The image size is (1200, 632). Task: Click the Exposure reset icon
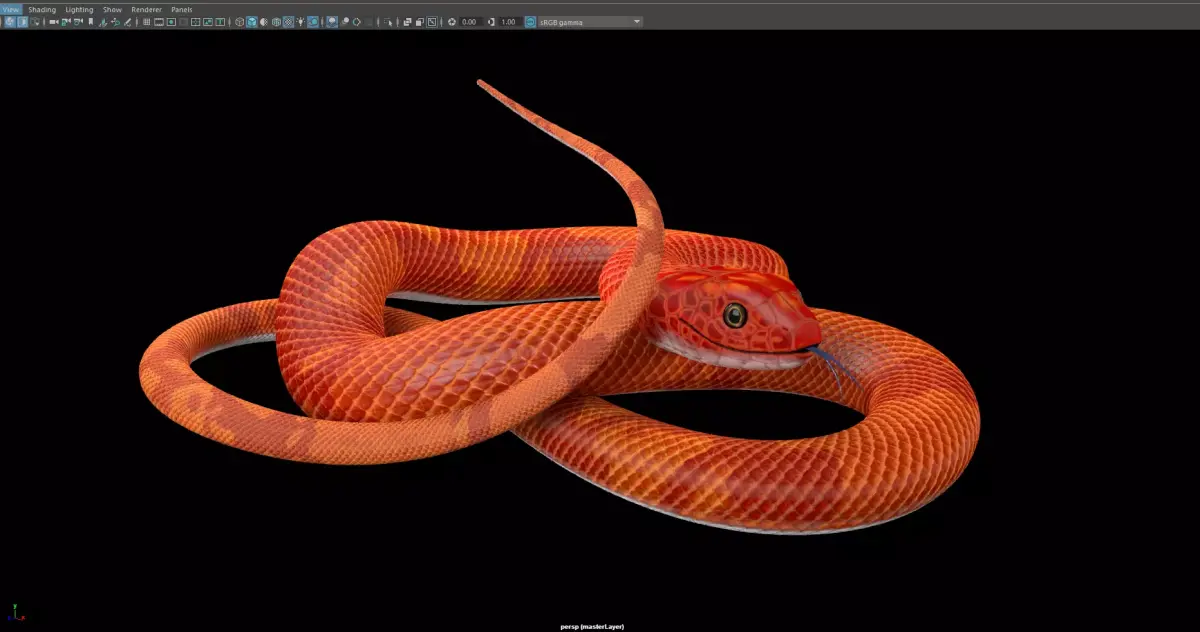[452, 22]
